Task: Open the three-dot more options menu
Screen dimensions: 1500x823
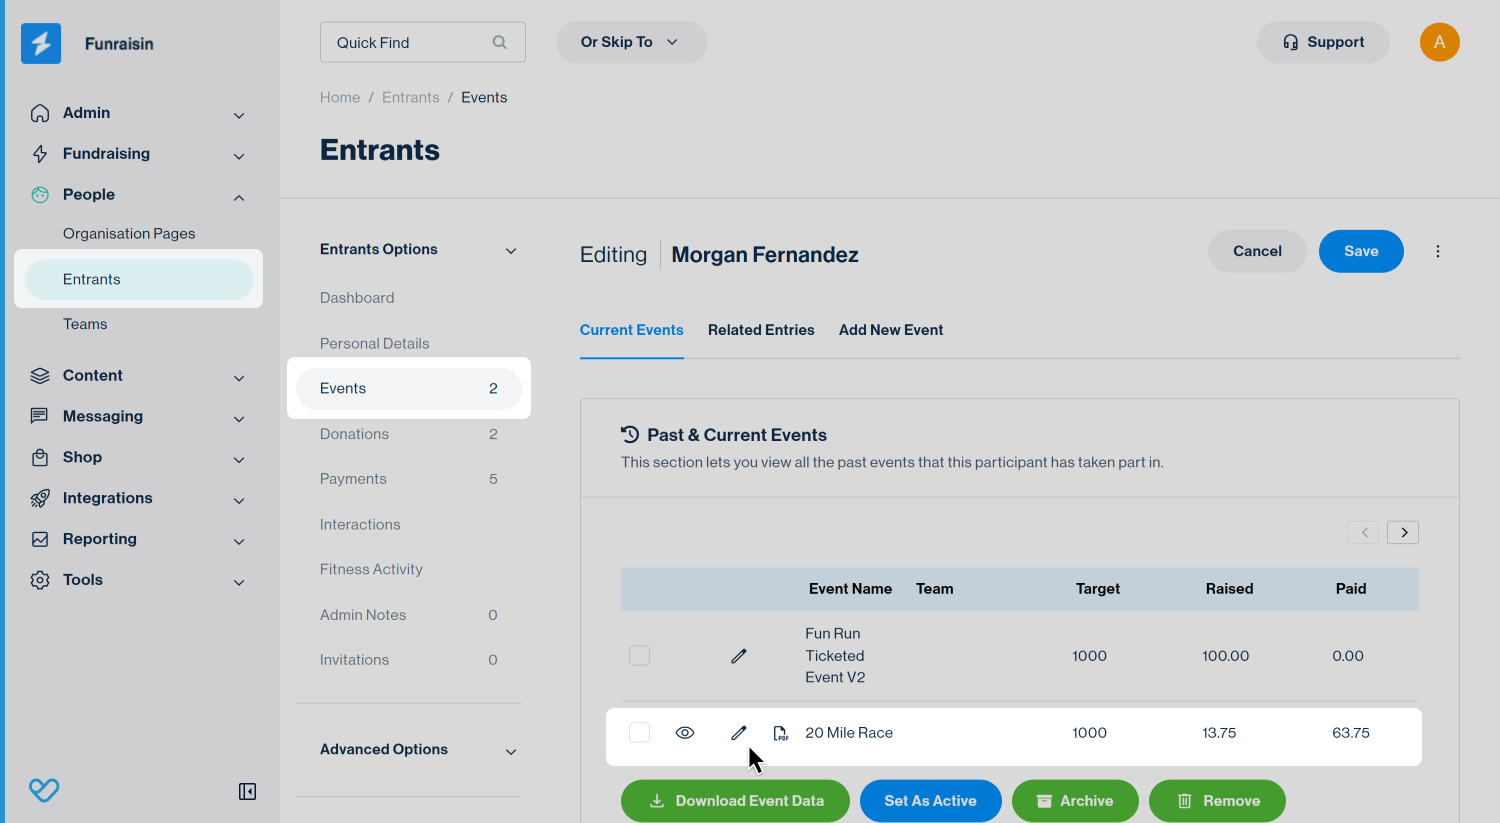Action: tap(1437, 251)
